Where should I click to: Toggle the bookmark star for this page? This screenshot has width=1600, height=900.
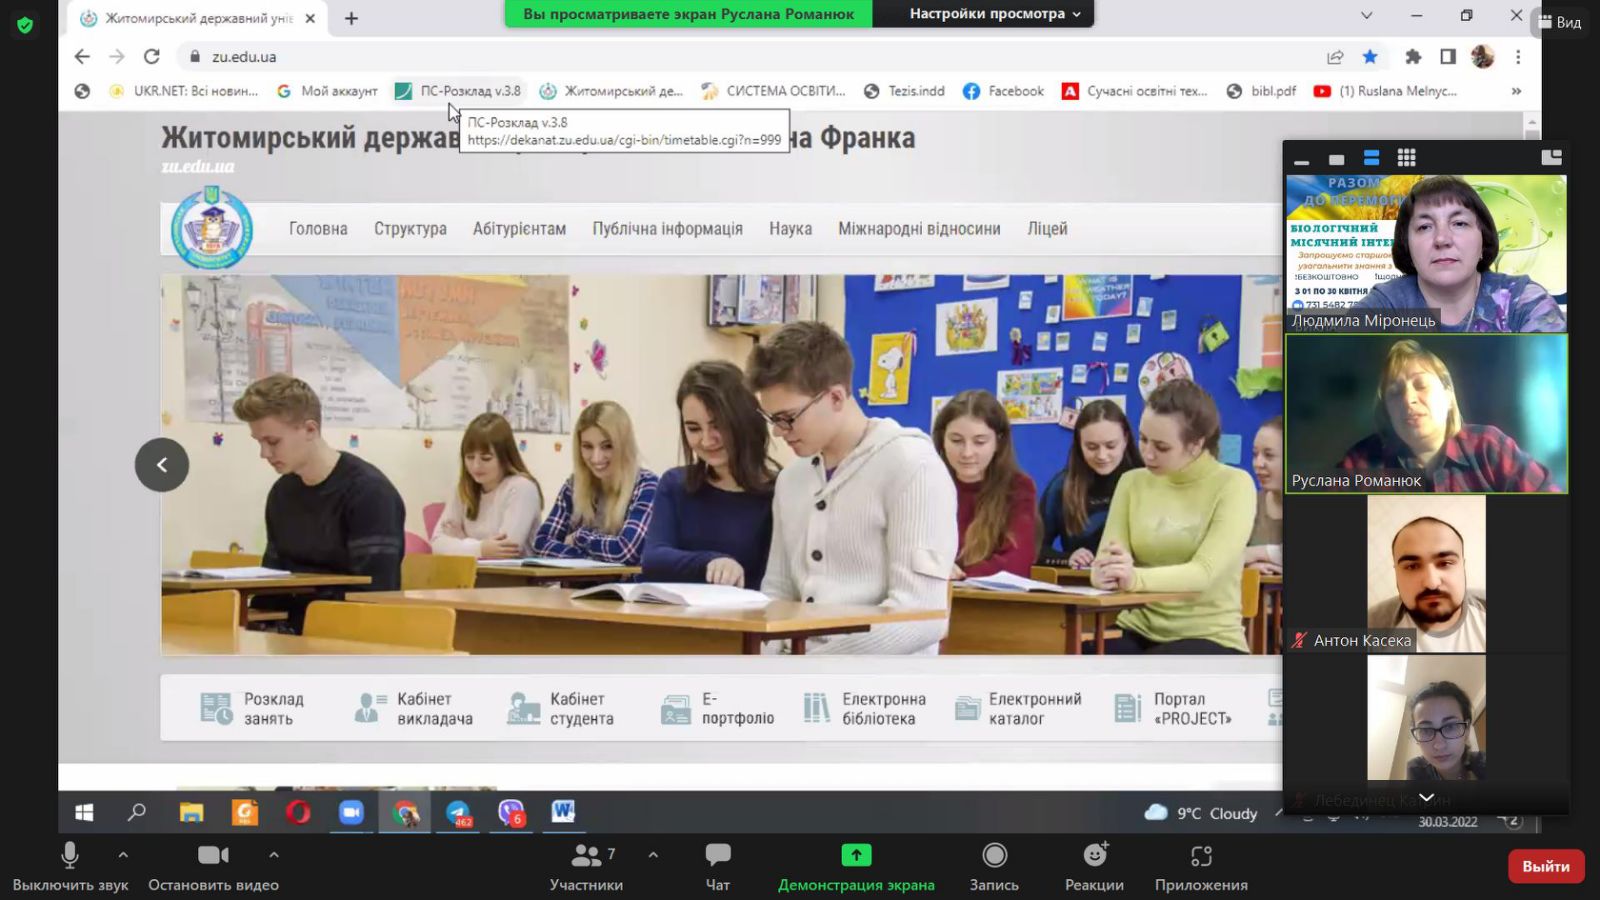point(1370,57)
